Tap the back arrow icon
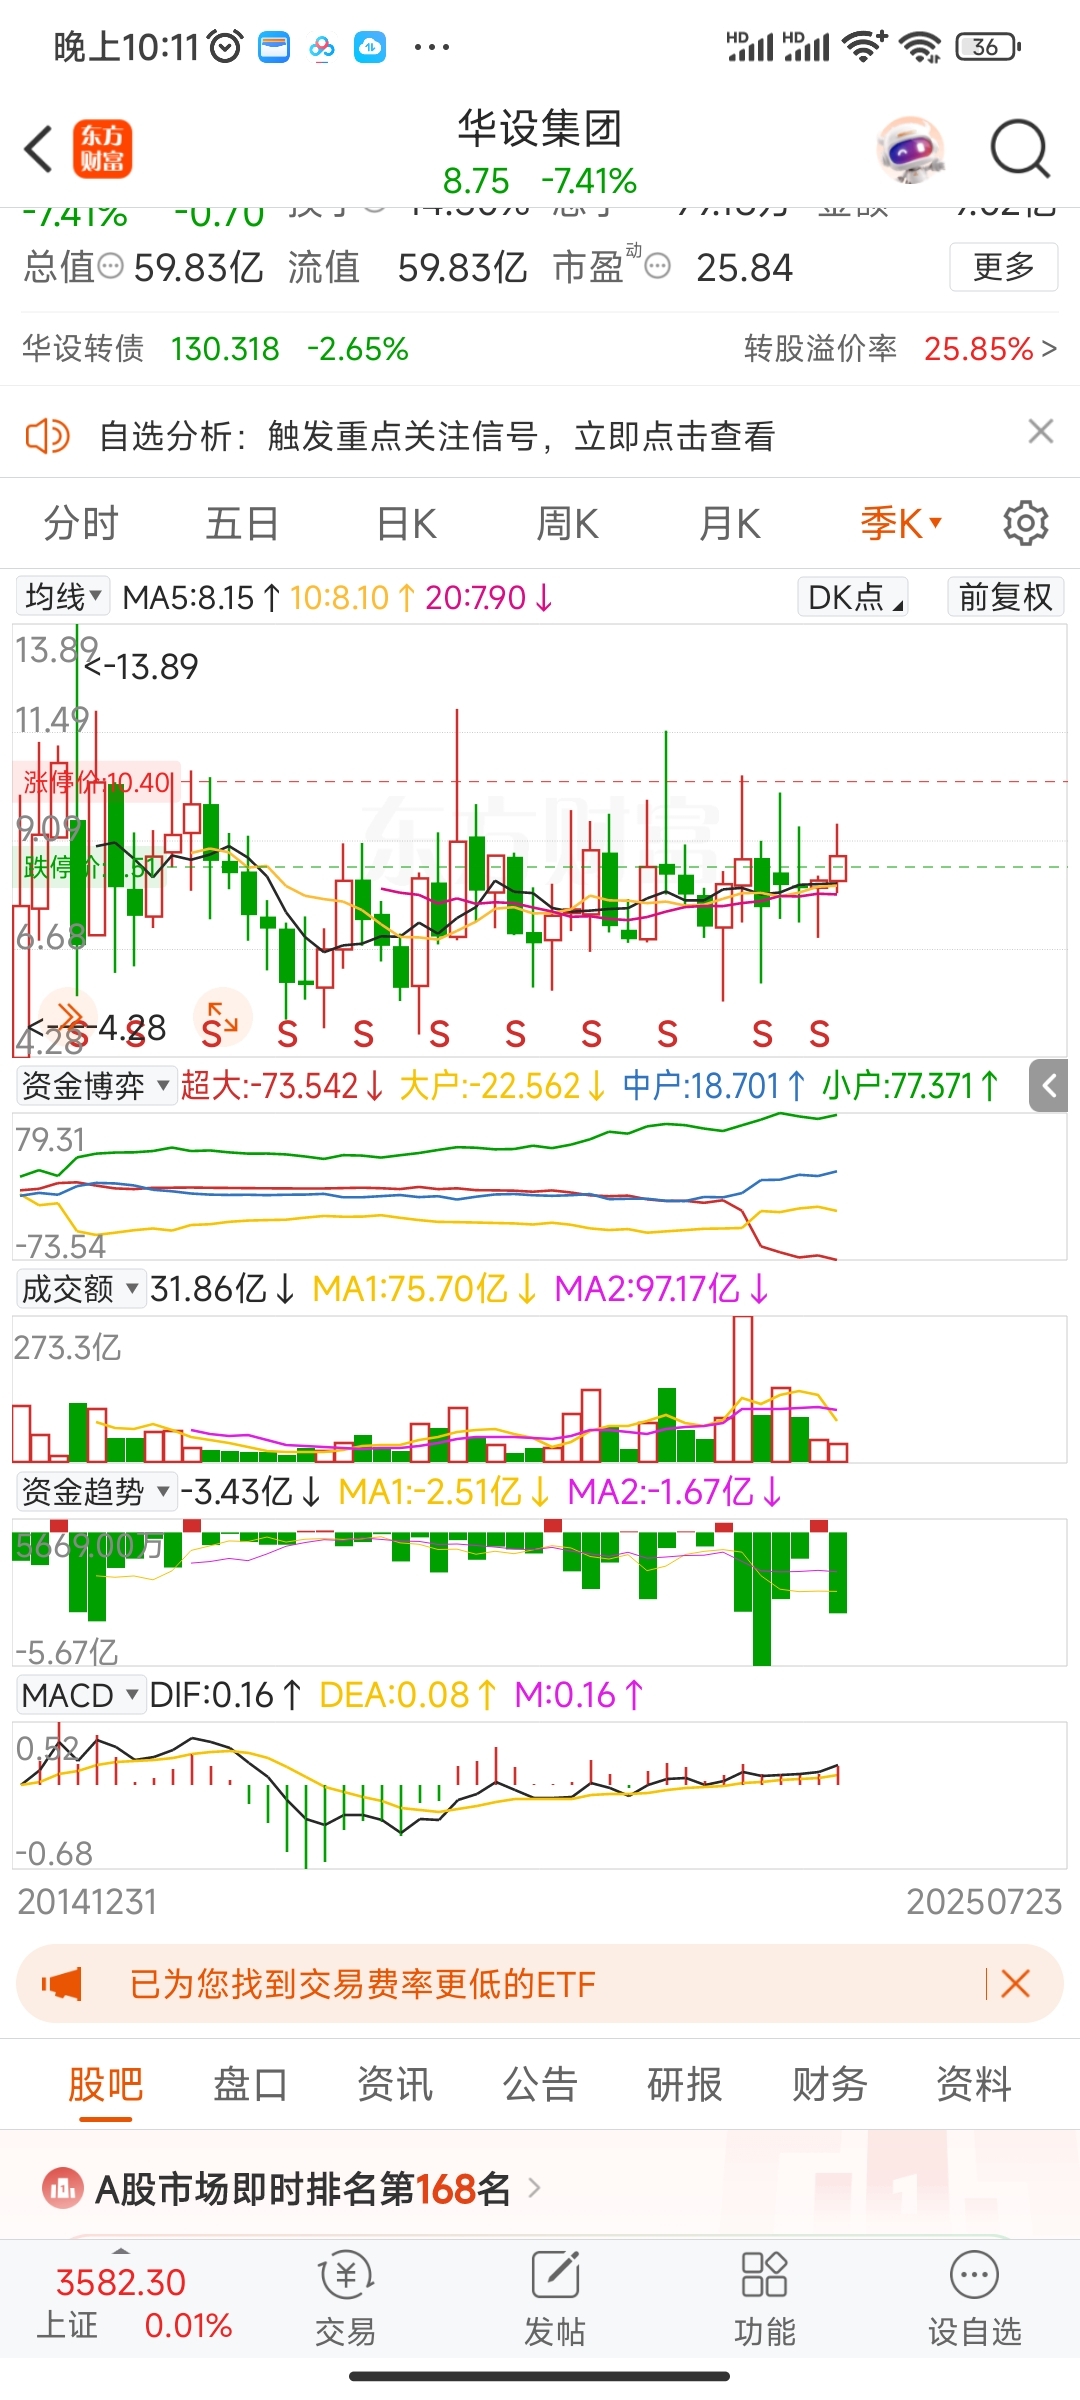Screen dimensions: 1080x2400 tap(38, 150)
